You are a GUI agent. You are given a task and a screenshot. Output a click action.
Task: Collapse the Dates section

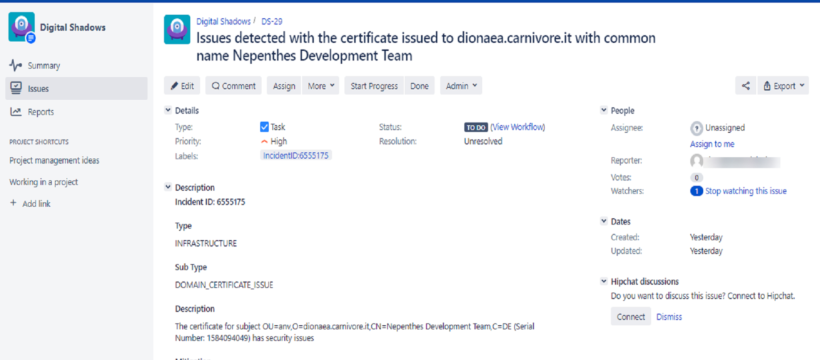tap(604, 221)
